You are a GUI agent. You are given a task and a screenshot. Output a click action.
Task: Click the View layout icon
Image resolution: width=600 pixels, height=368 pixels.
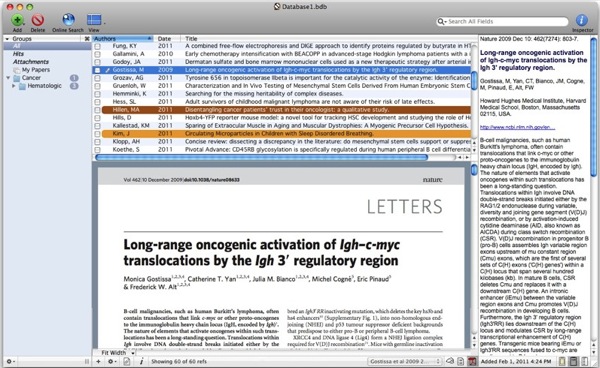pos(94,20)
